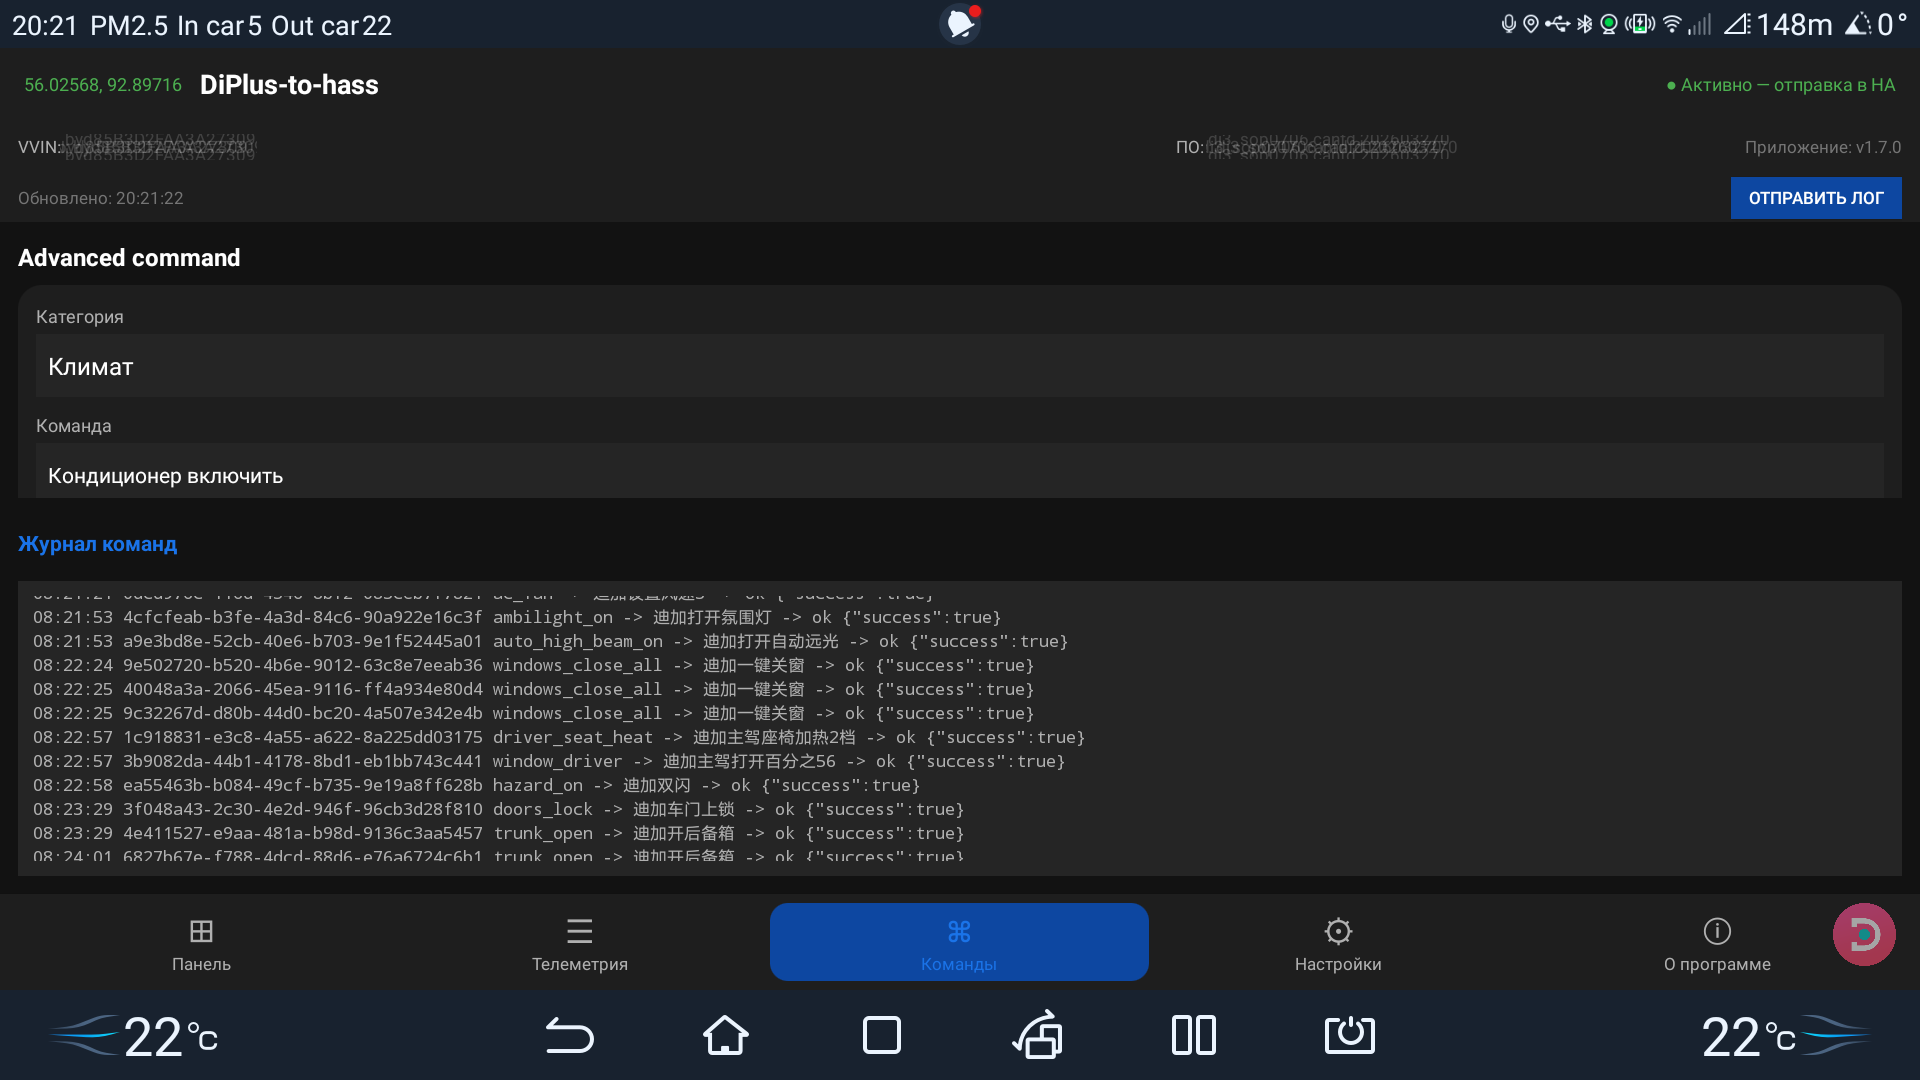Go to the home screen icon
The height and width of the screenshot is (1080, 1920).
[726, 1035]
